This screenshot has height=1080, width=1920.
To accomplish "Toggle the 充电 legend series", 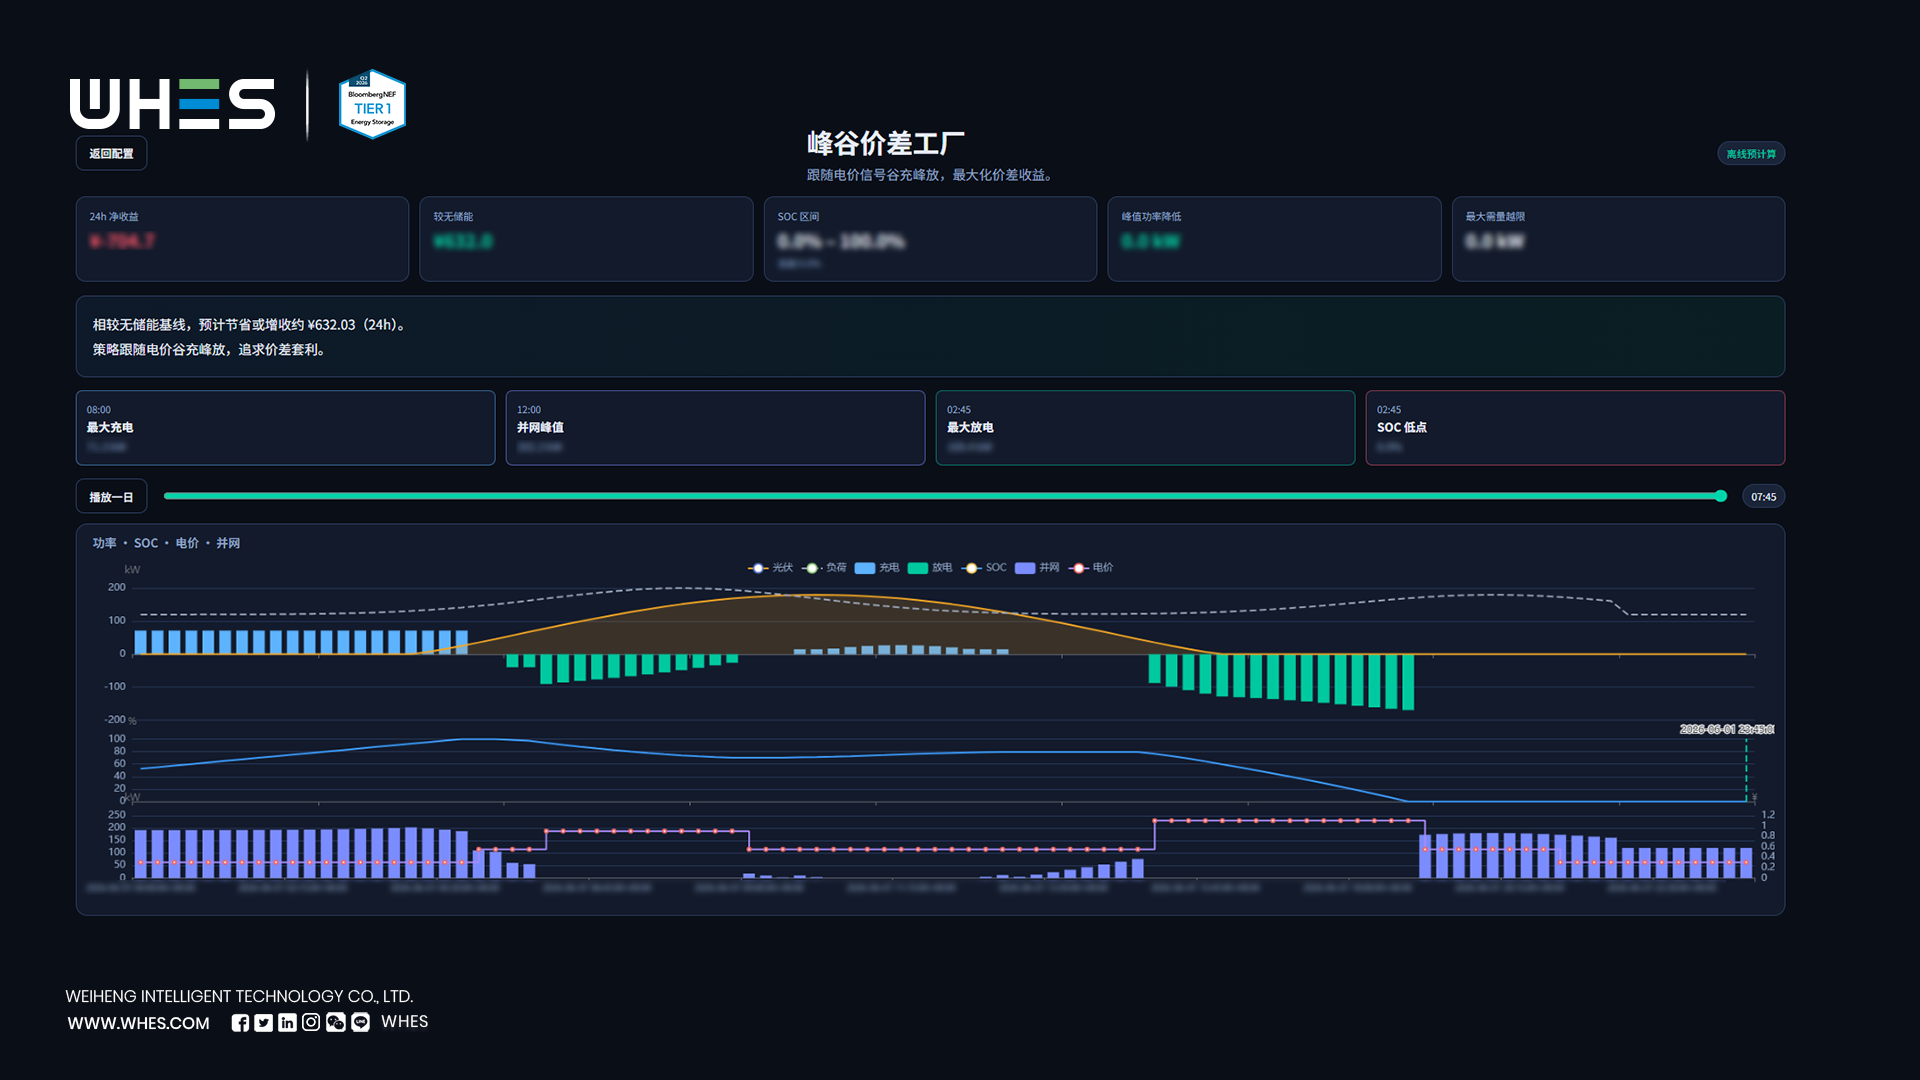I will [877, 567].
